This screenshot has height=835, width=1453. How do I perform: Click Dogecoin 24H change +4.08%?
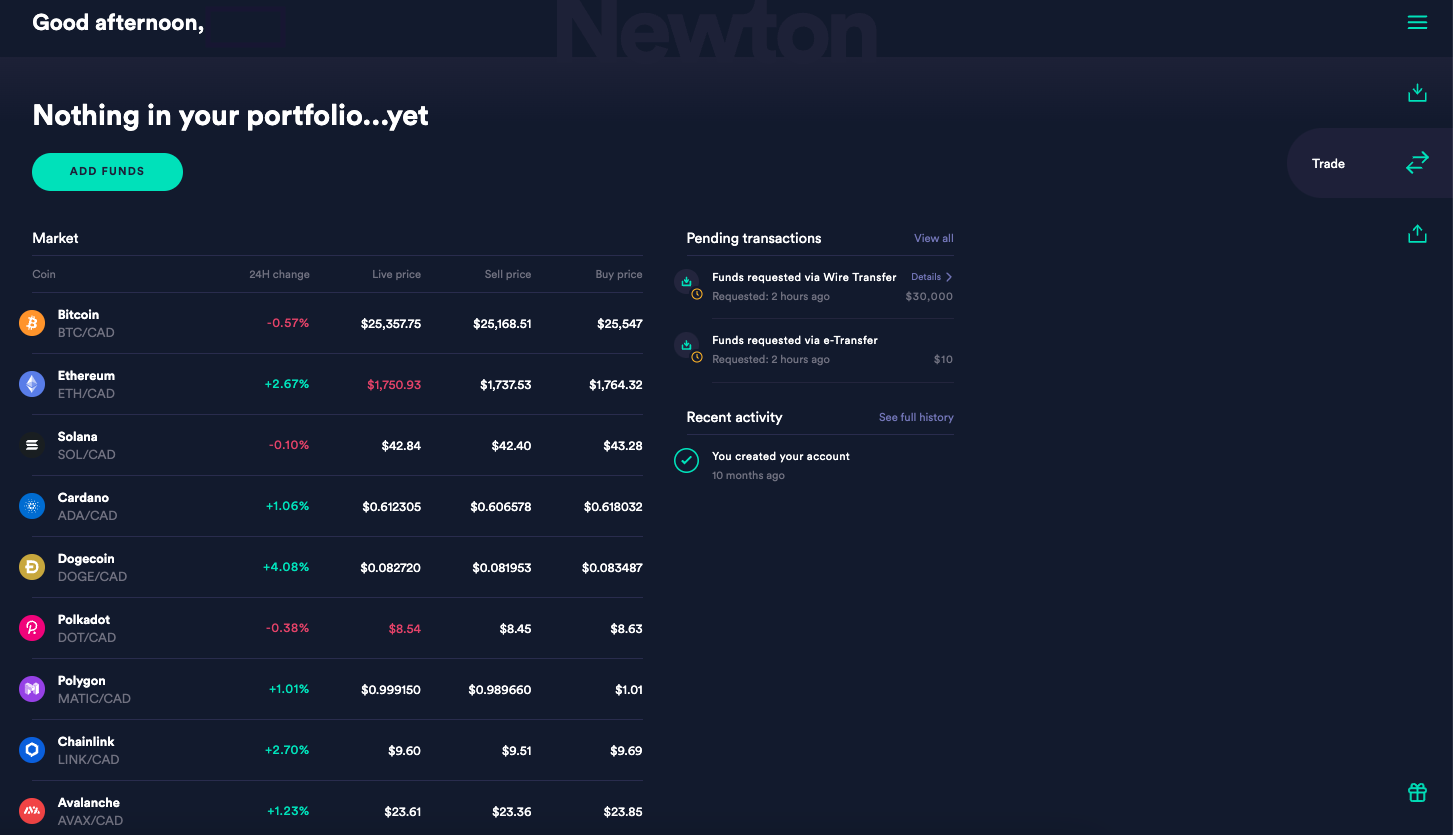tap(286, 567)
